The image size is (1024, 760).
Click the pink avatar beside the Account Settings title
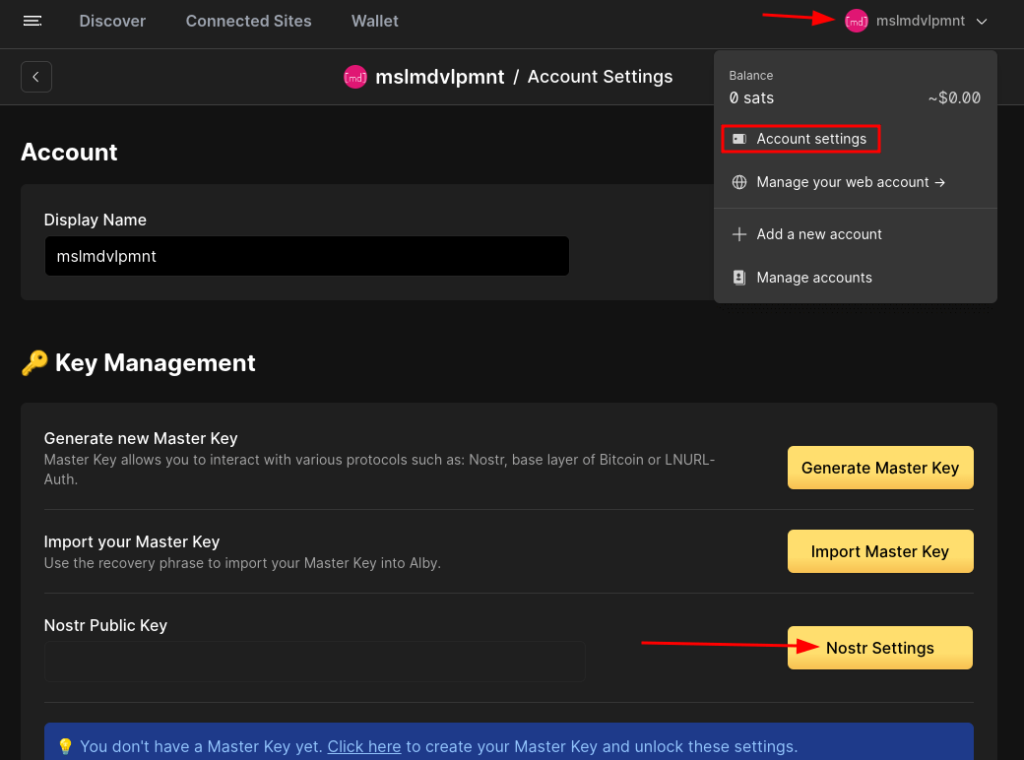coord(355,77)
